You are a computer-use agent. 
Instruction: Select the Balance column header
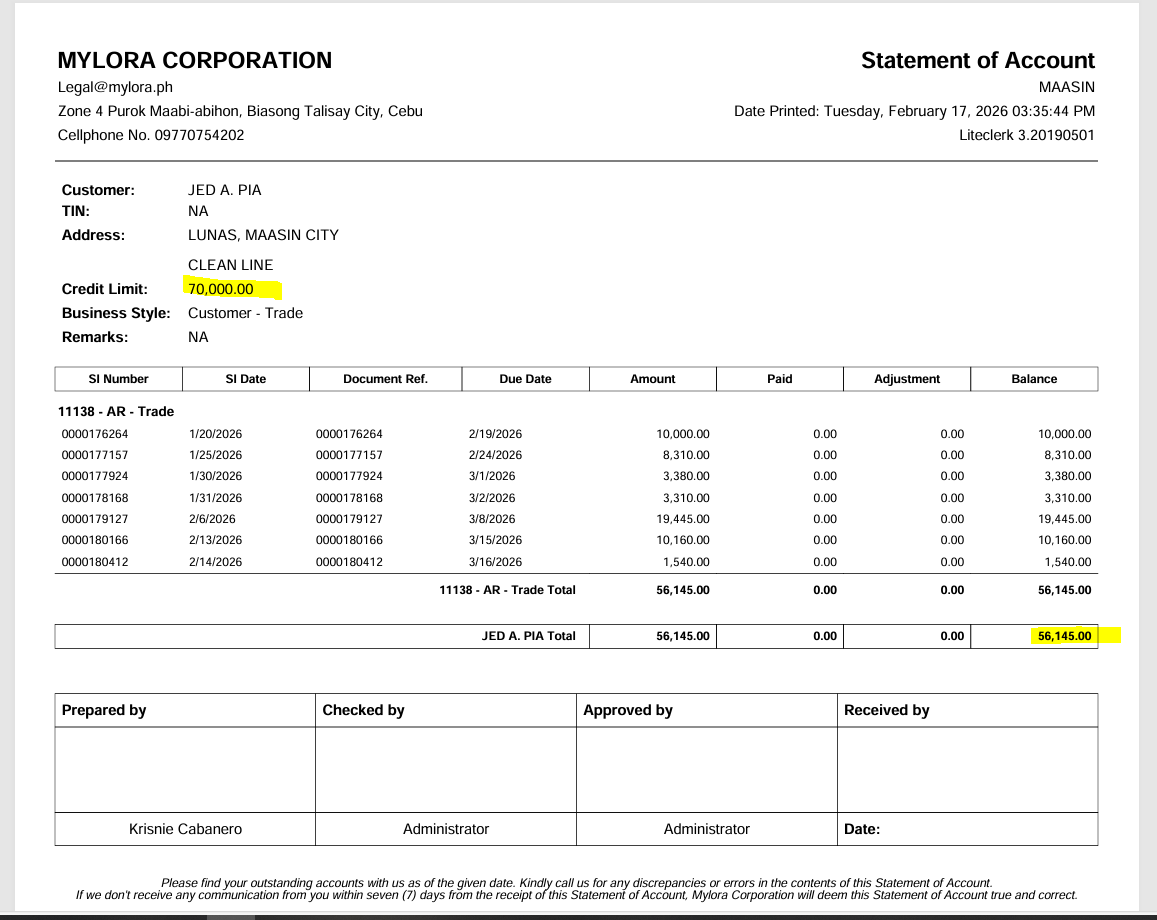(1034, 379)
